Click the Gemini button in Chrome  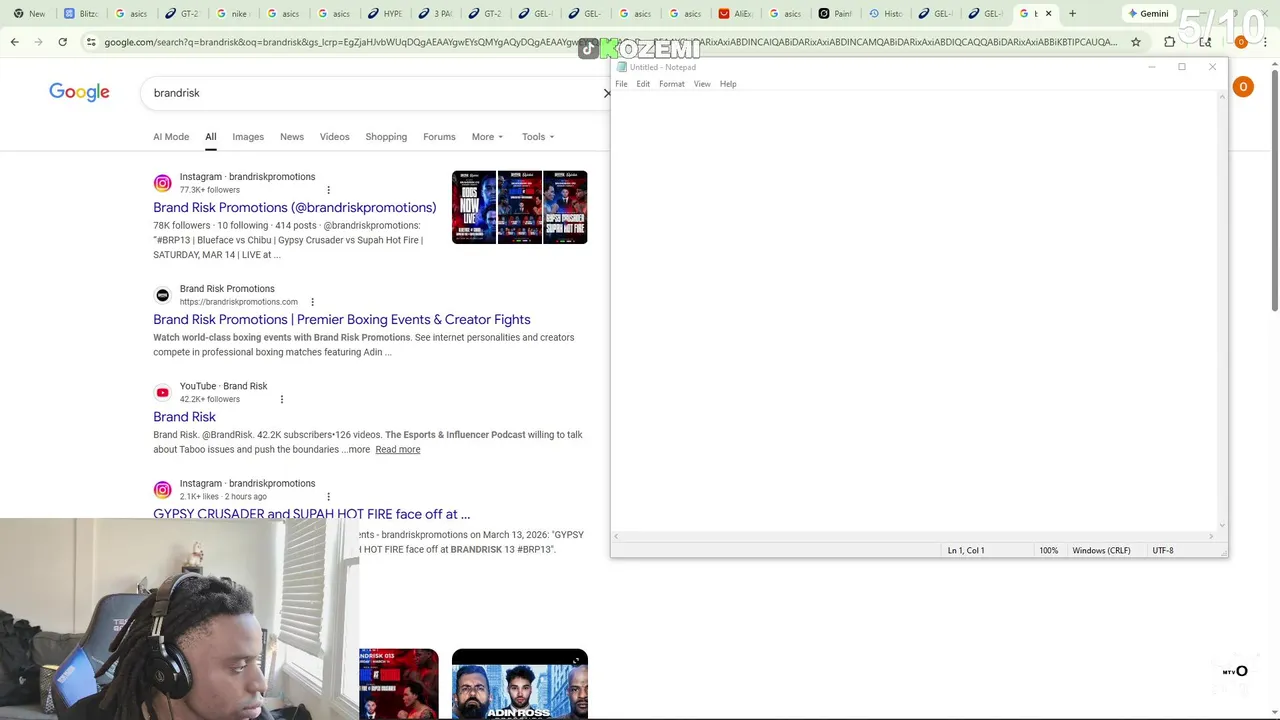[x=1148, y=14]
